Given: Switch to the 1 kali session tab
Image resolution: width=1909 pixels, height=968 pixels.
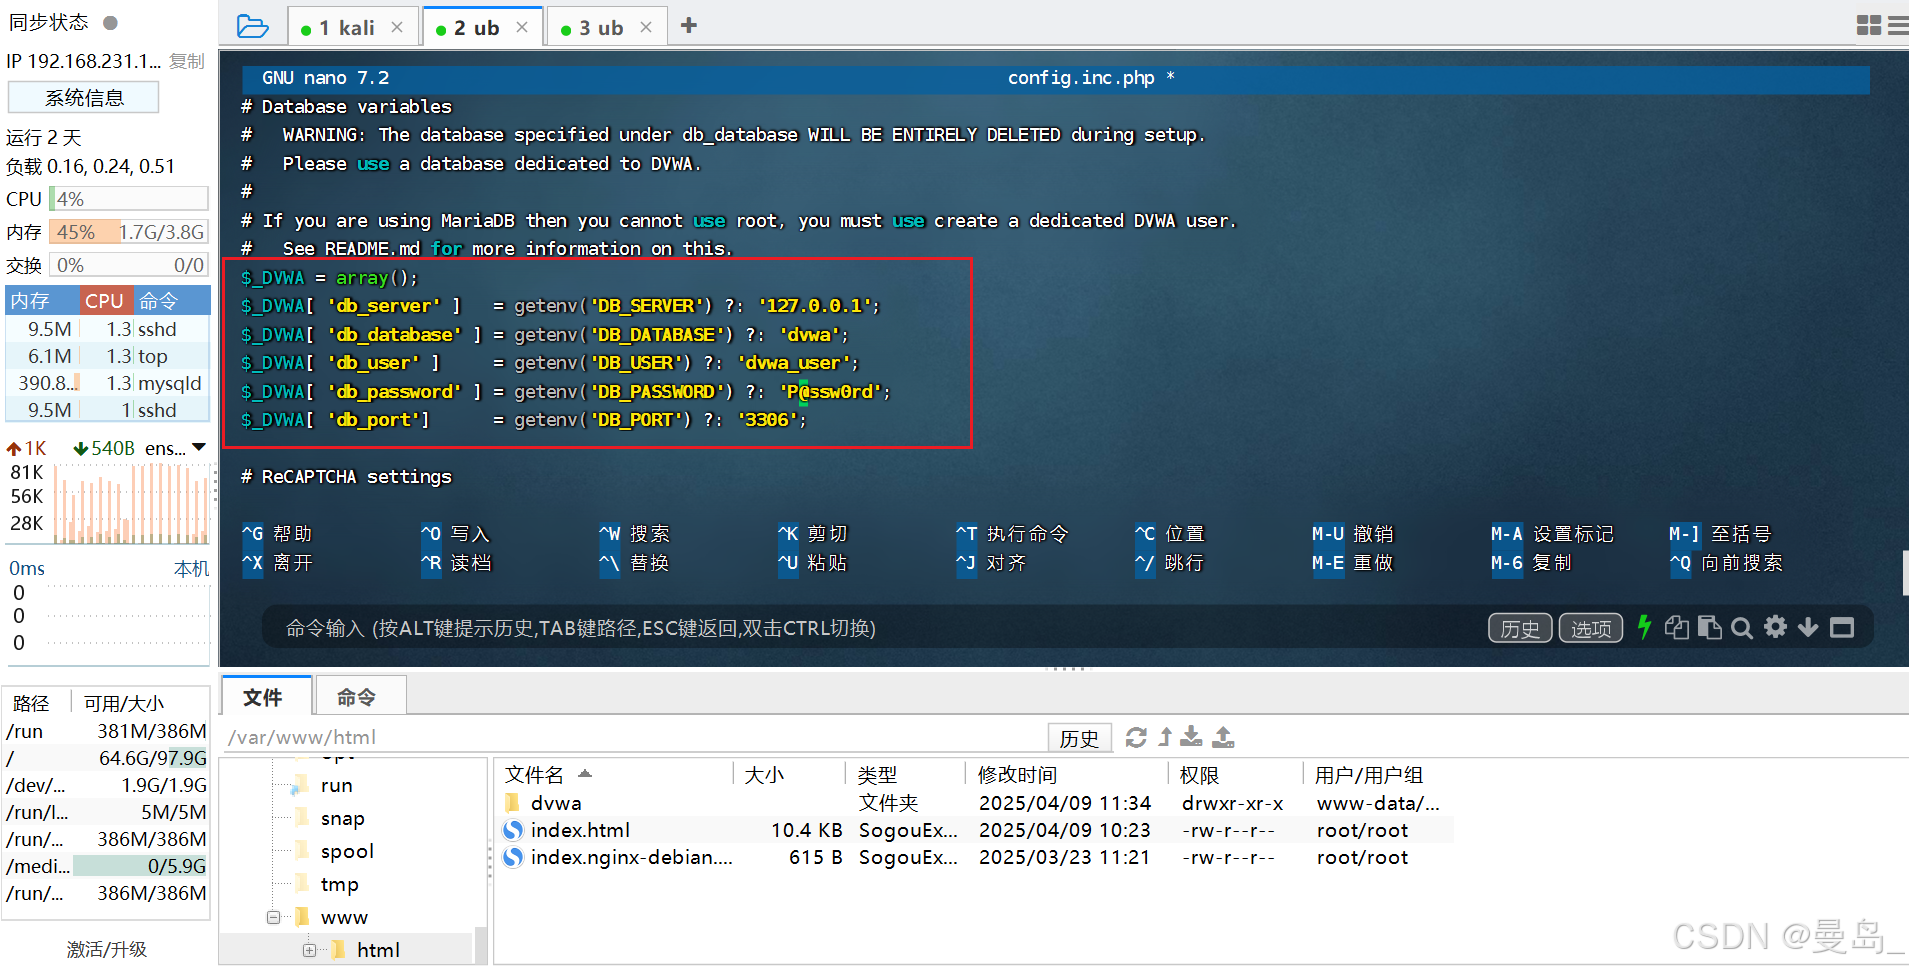Looking at the screenshot, I should (x=346, y=28).
